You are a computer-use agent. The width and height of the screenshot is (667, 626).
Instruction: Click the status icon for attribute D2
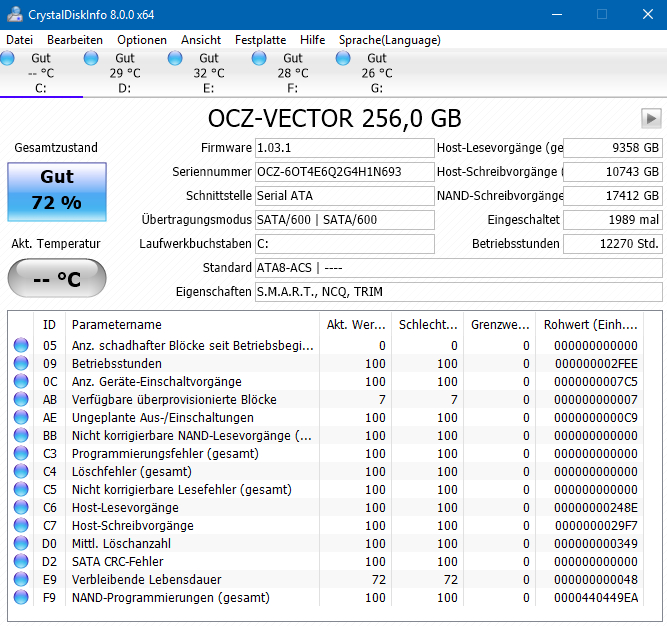(x=21, y=561)
